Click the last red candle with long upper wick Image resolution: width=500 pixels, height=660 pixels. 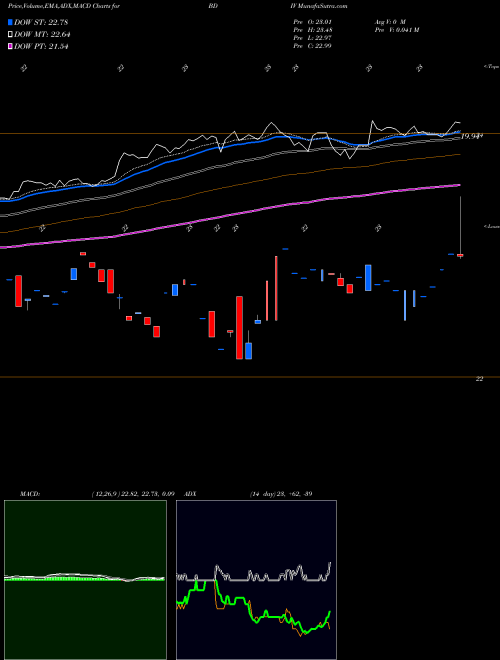pos(460,255)
